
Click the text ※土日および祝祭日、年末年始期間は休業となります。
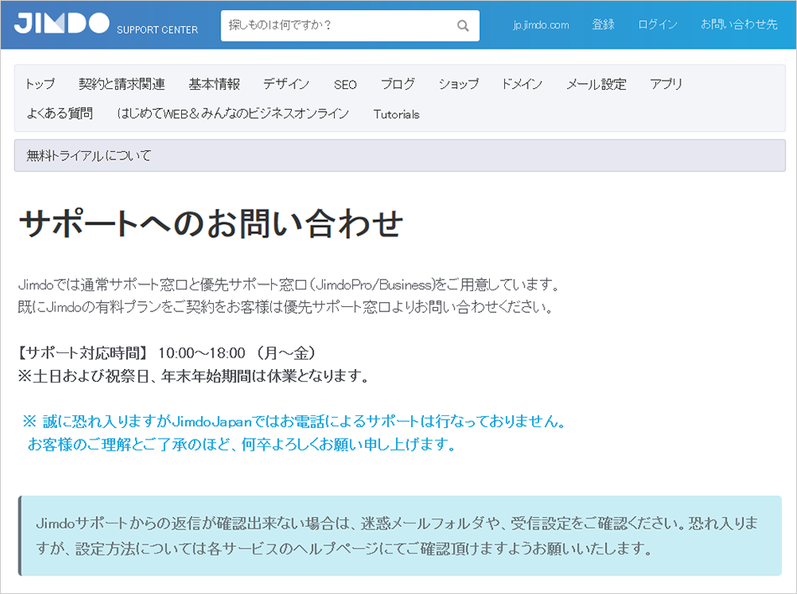pyautogui.click(x=193, y=376)
